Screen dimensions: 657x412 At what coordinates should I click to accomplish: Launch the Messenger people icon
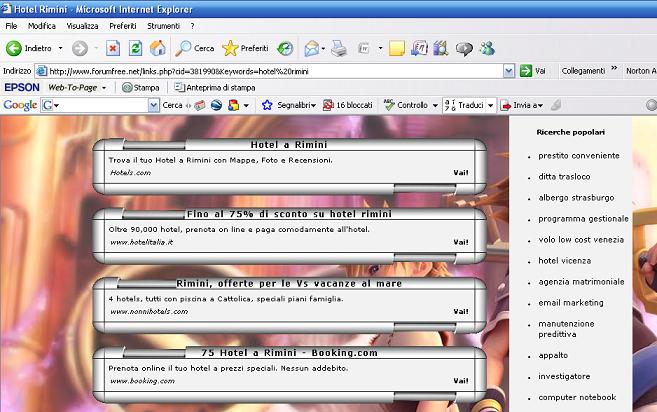(x=487, y=49)
